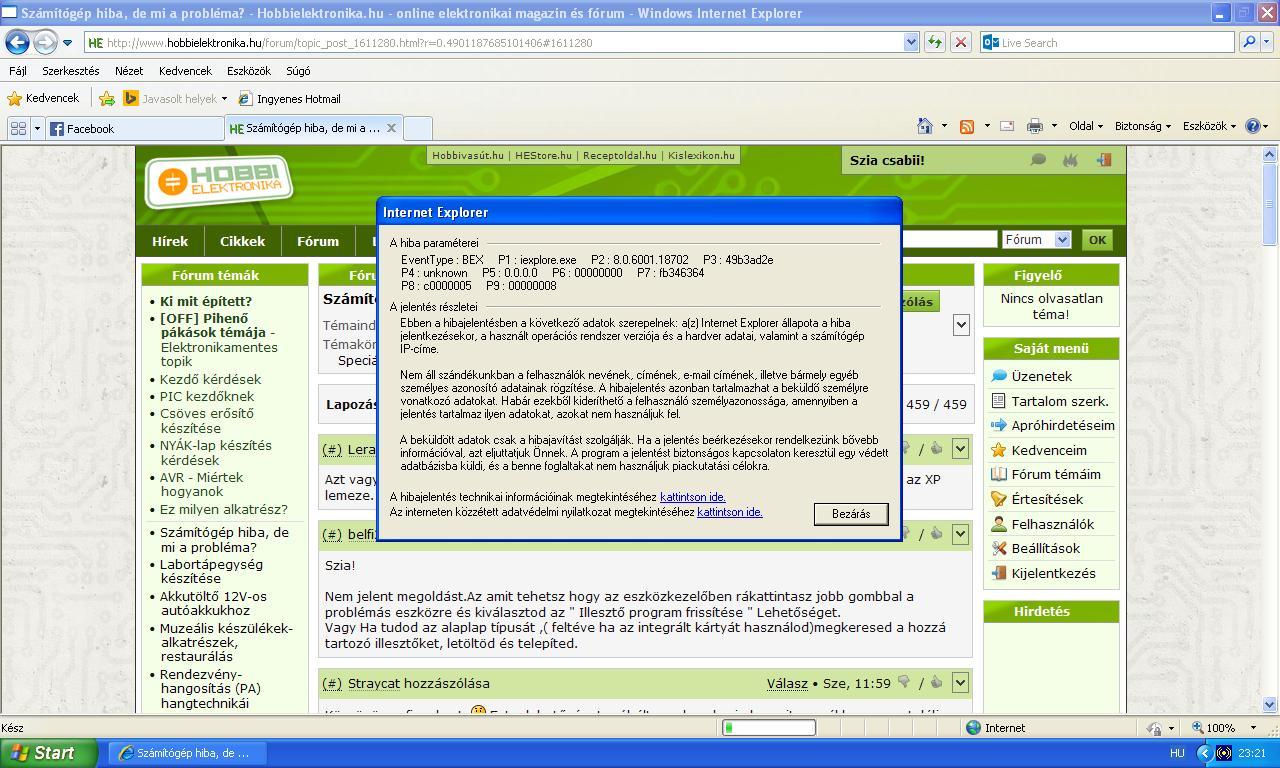Open a new blank tab
Screen dimensions: 1280x768
click(x=417, y=128)
